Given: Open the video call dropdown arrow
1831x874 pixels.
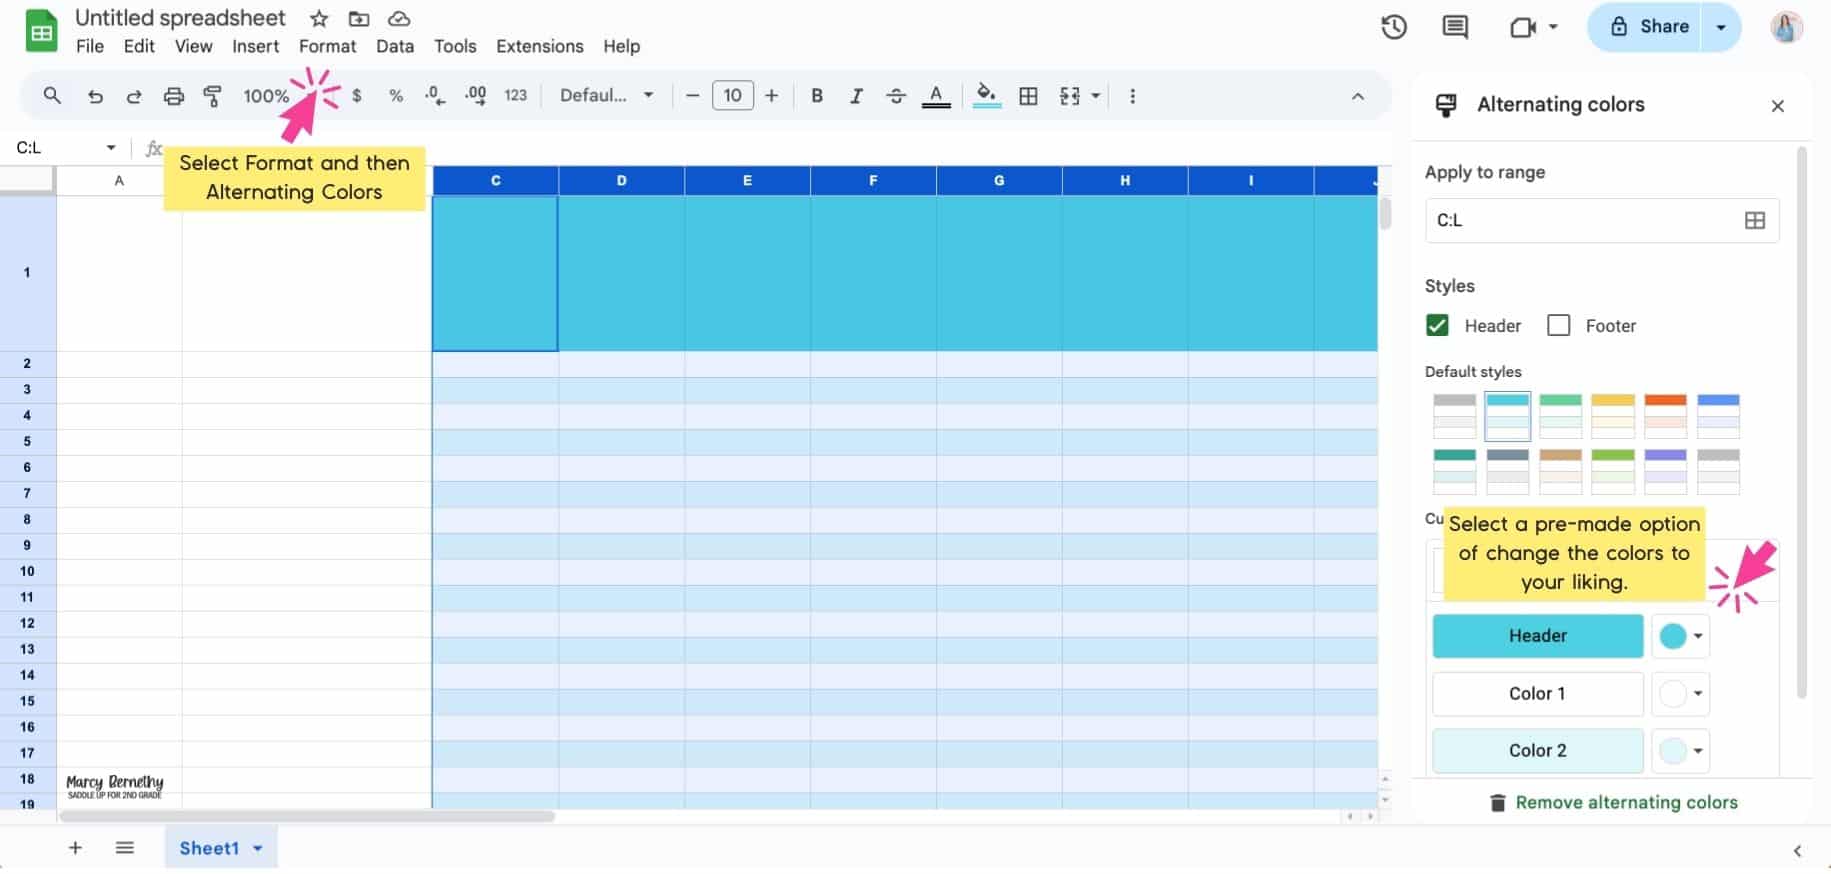Looking at the screenshot, I should point(1553,27).
